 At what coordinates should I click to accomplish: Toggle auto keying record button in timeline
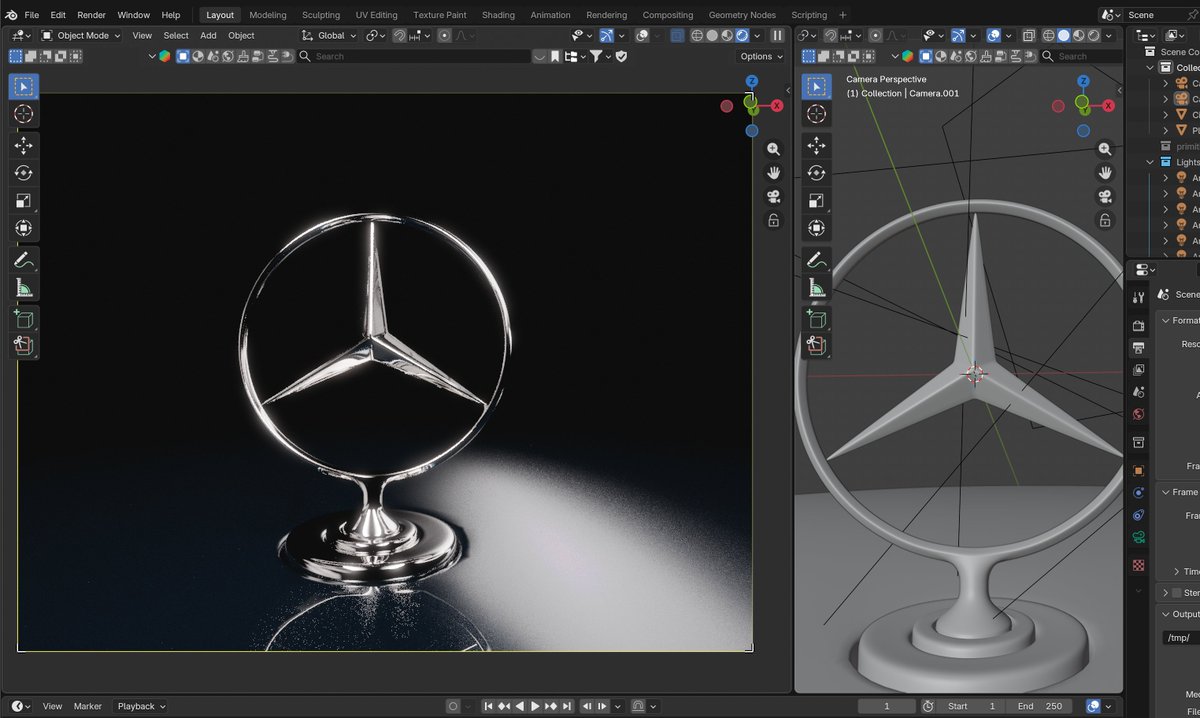(x=453, y=706)
